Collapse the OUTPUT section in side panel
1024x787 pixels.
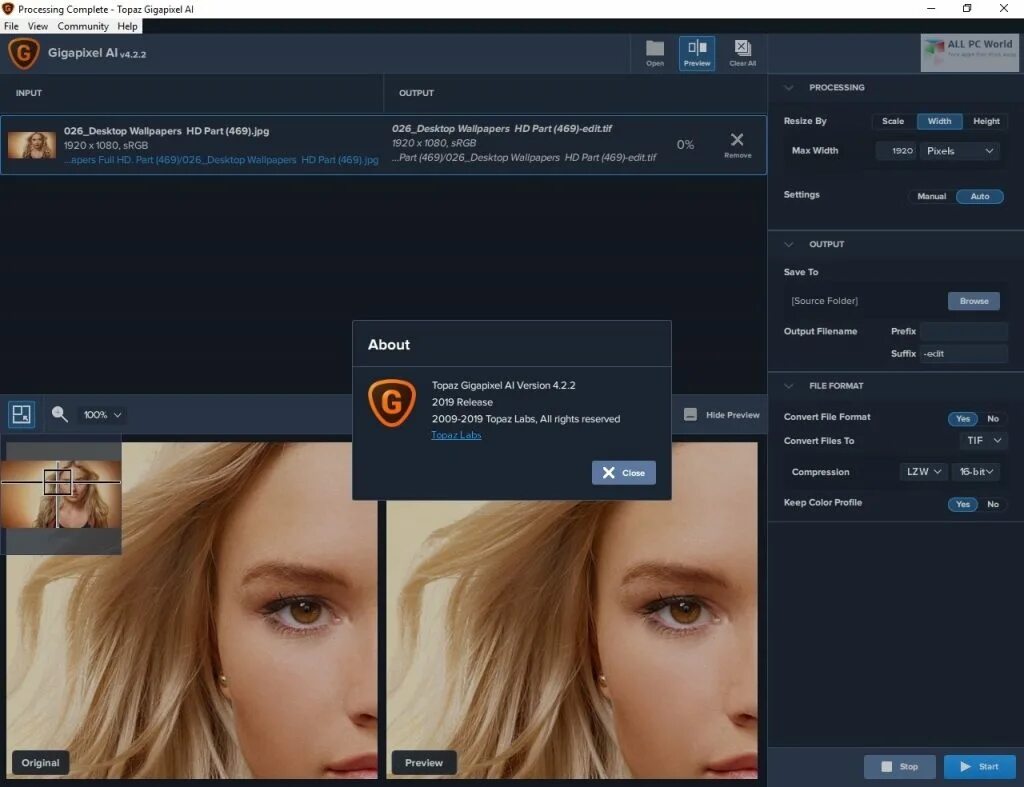pos(789,244)
